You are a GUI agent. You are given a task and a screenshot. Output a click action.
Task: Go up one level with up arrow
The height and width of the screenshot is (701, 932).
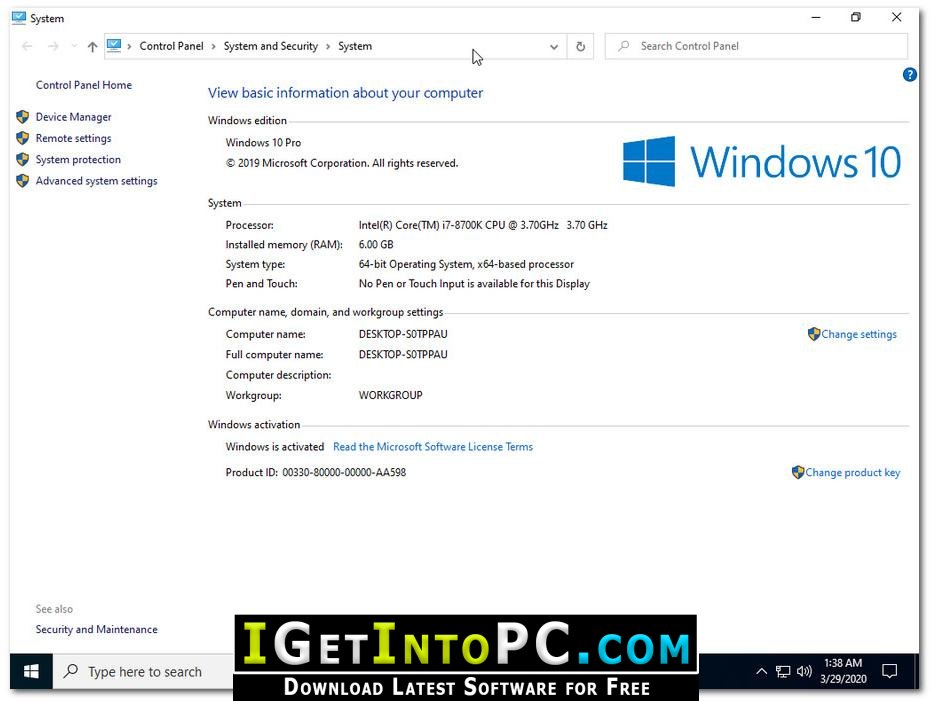pos(92,46)
